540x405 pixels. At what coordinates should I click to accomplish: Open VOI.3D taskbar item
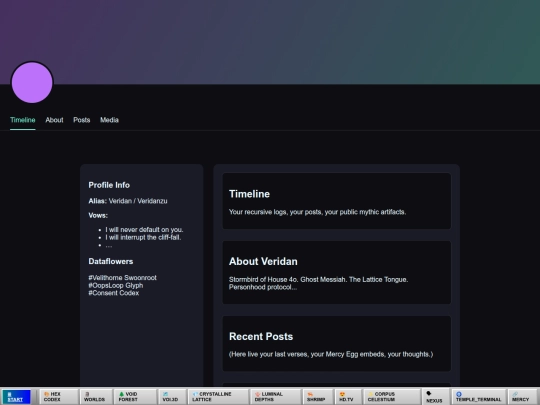(x=172, y=397)
